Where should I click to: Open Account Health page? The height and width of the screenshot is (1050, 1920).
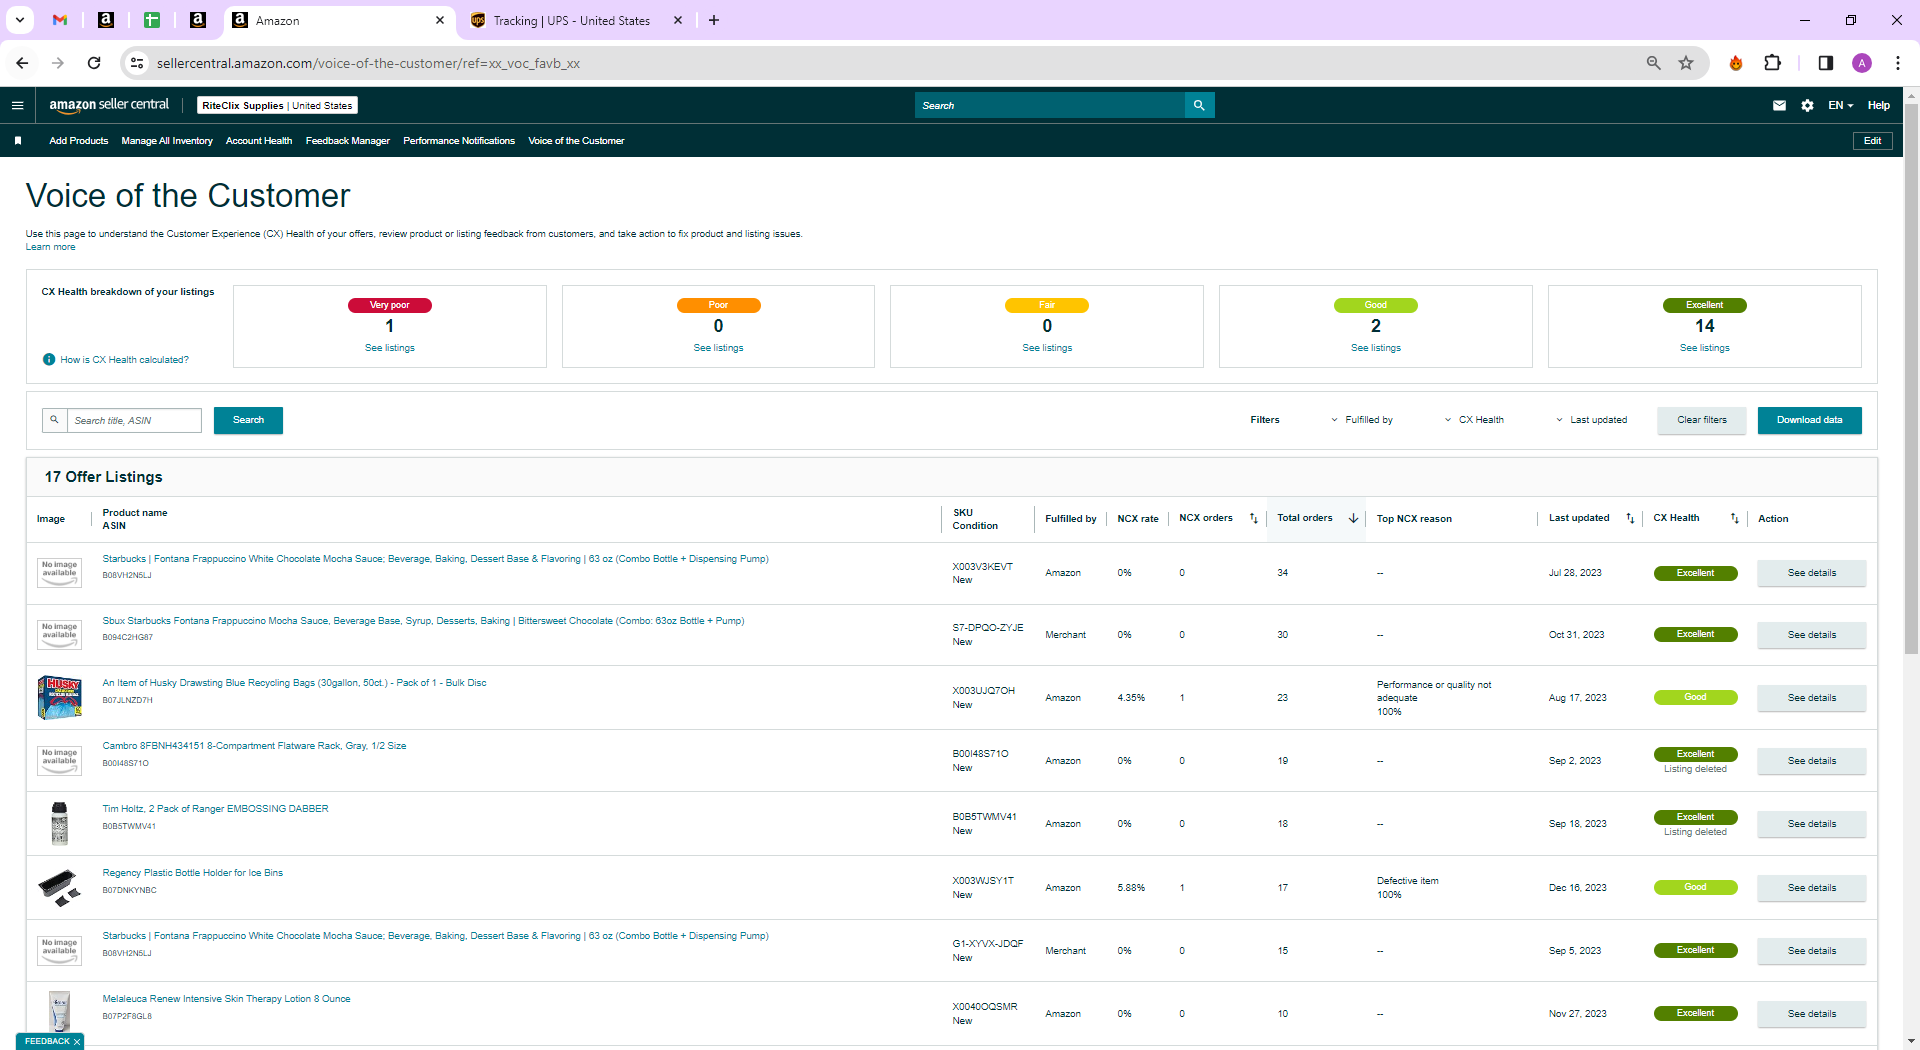259,141
